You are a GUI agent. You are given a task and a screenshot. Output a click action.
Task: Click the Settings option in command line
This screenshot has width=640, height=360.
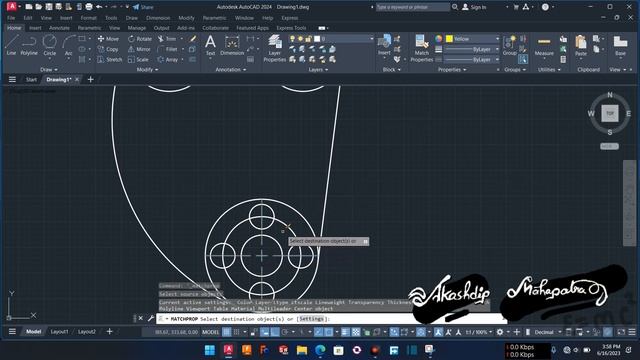(x=312, y=319)
